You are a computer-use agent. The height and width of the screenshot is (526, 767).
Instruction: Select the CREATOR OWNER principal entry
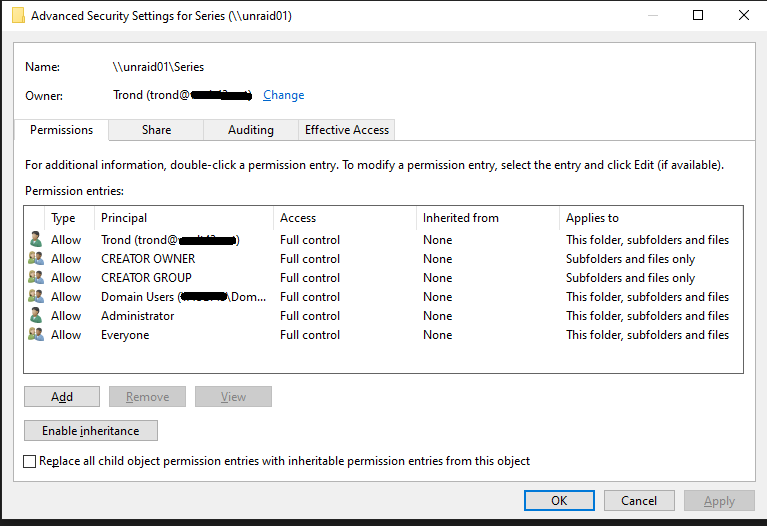(148, 259)
